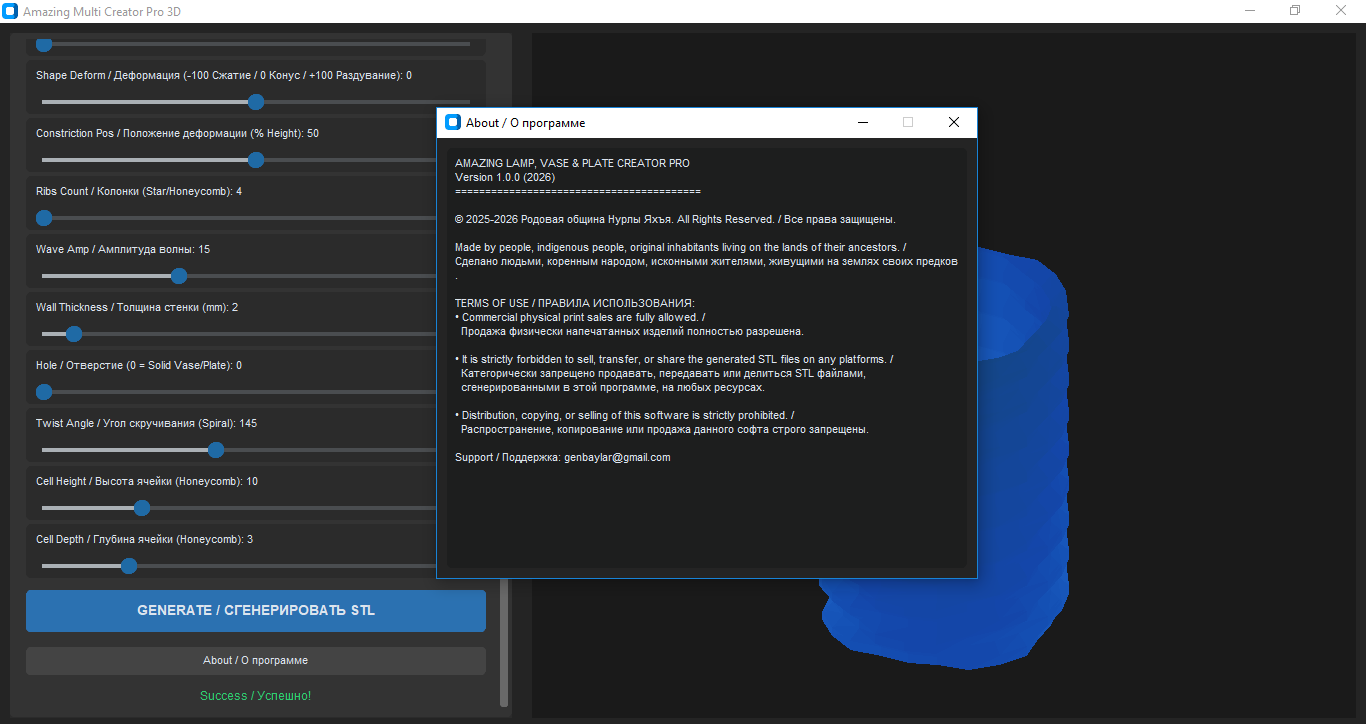
Task: Click the Hole / Отверстие slider handle
Action: coord(44,392)
